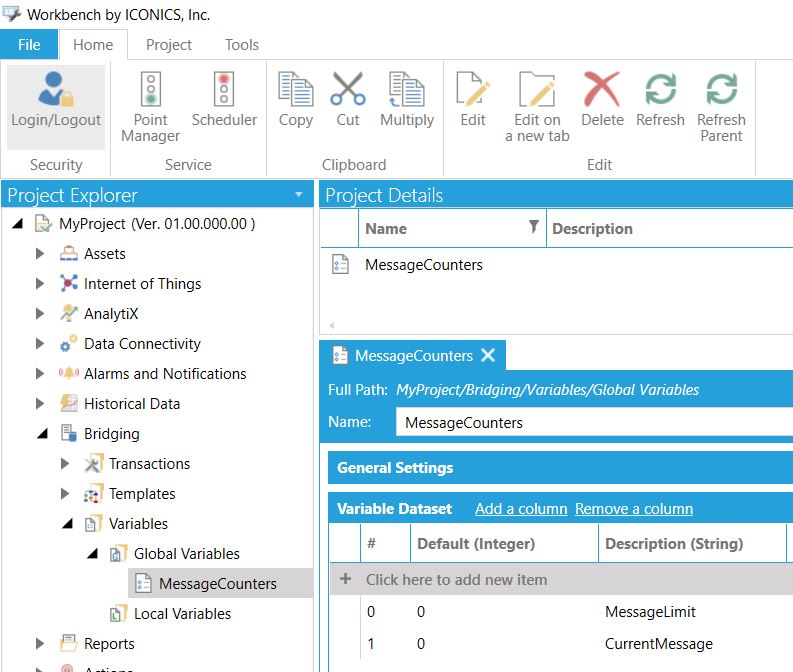Click the Add a column link
Screen dimensions: 793x672
pos(521,509)
